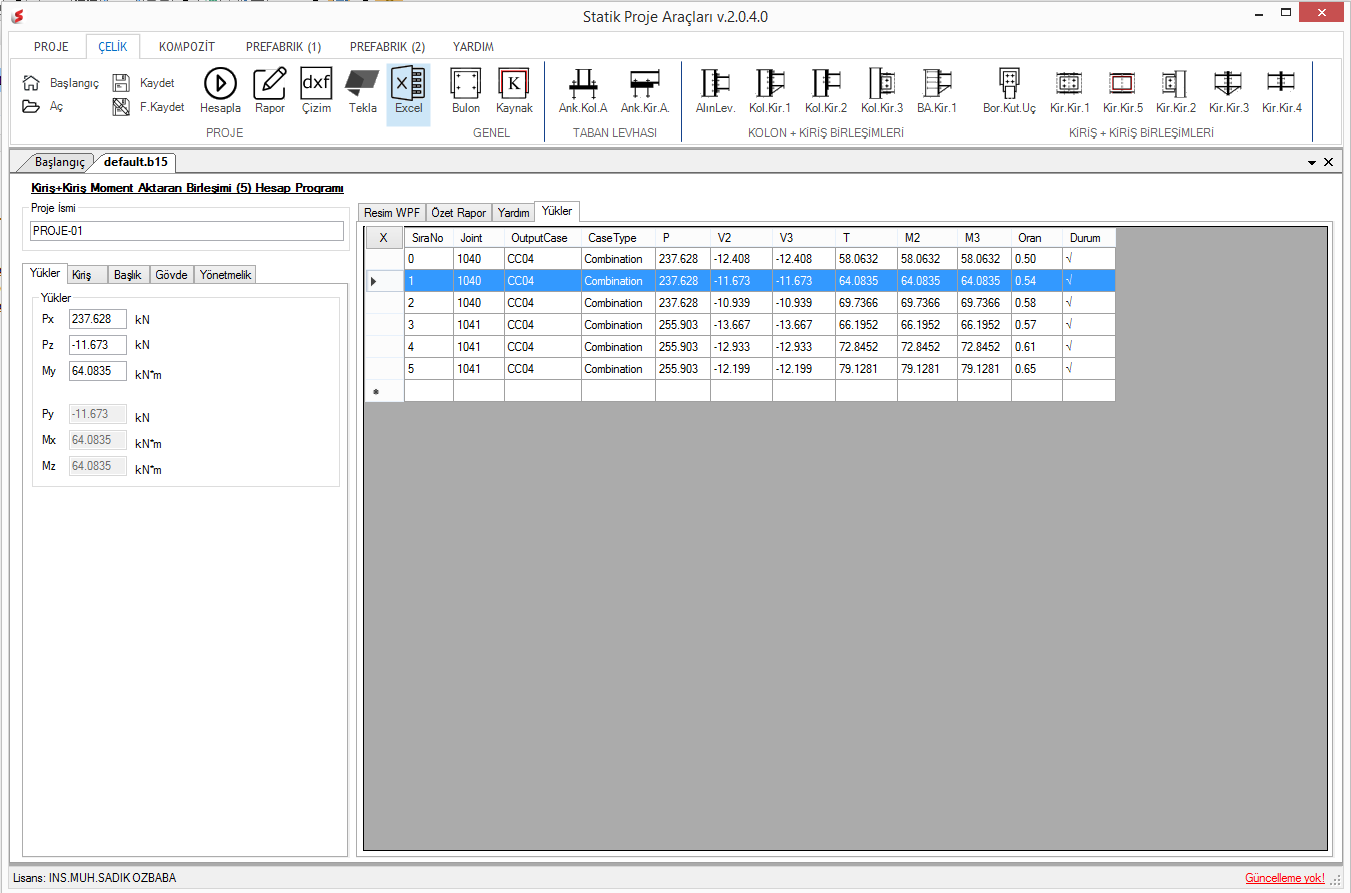Screen dimensions: 1351x893
Task: Select Kir.Kir.2 beam connection
Action: pyautogui.click(x=1176, y=91)
